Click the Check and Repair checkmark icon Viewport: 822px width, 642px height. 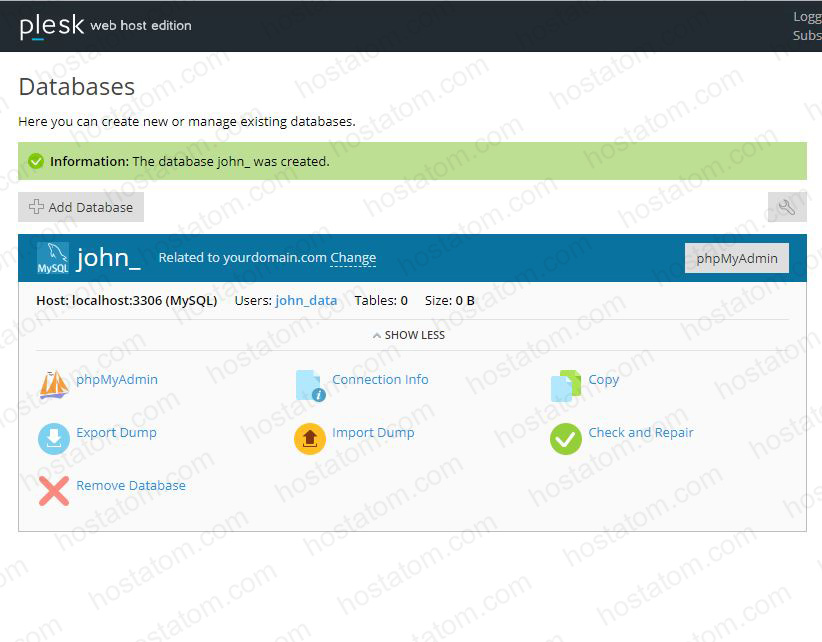click(x=566, y=433)
